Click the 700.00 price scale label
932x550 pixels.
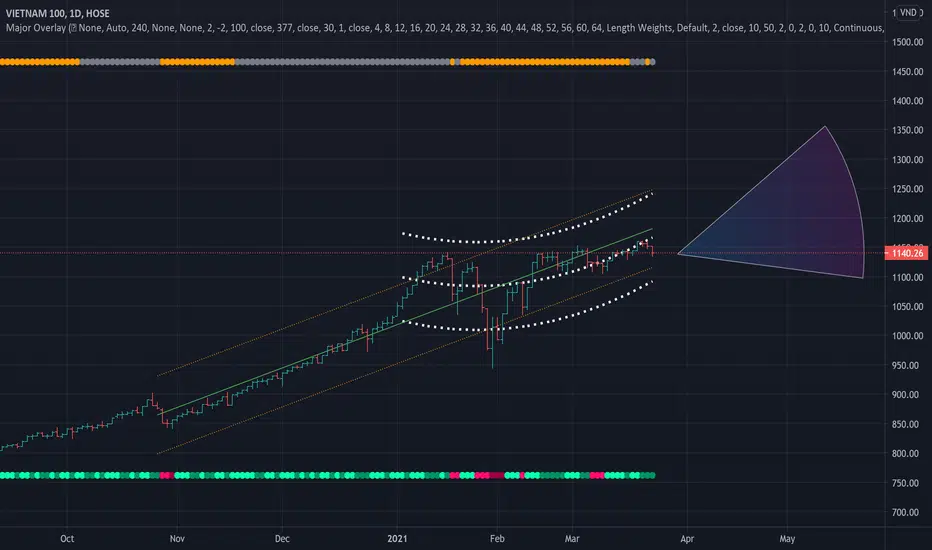coord(908,513)
